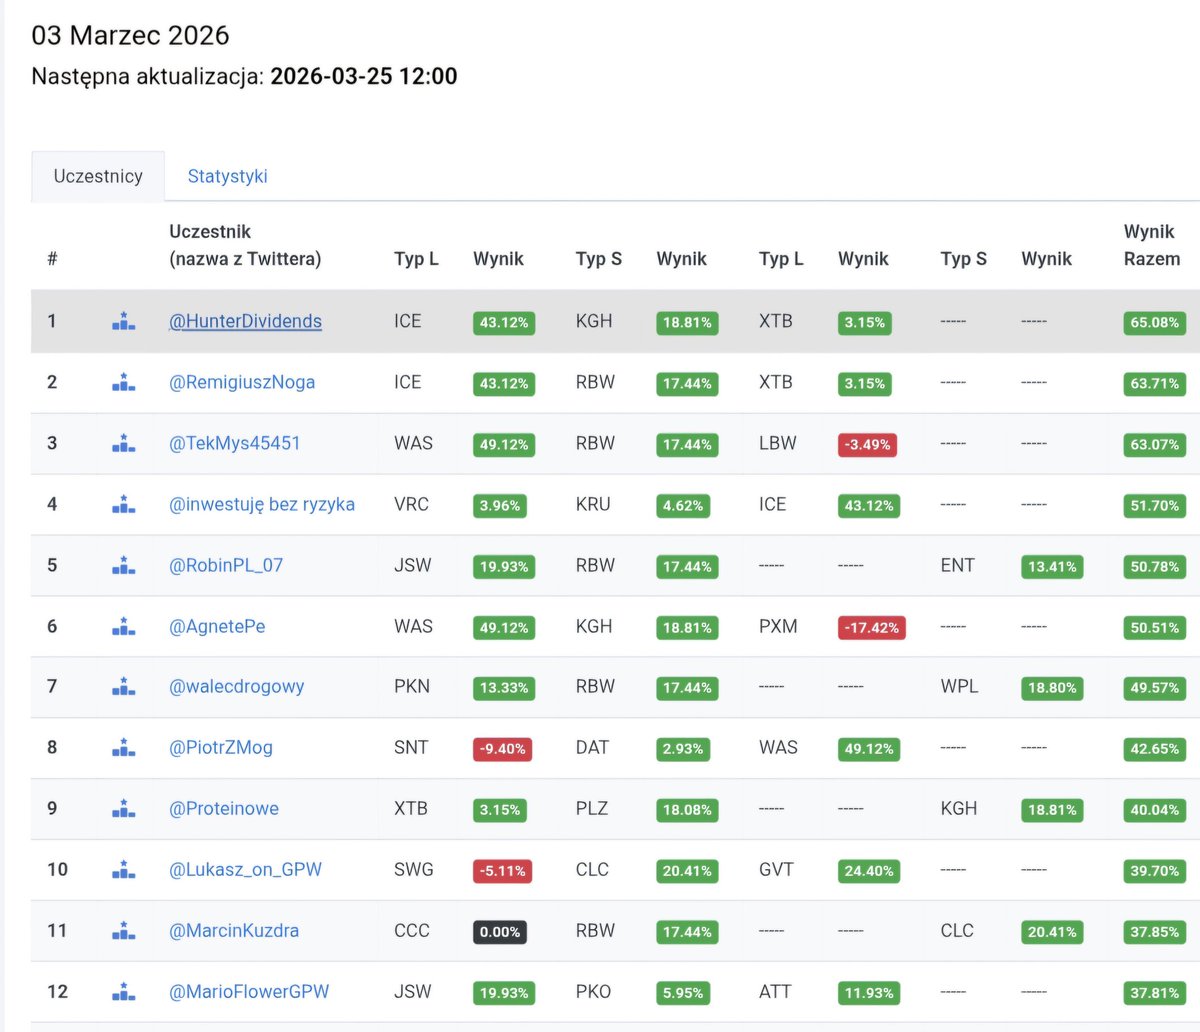The height and width of the screenshot is (1032, 1200).
Task: Switch to the Statystyki tab
Action: coord(227,176)
